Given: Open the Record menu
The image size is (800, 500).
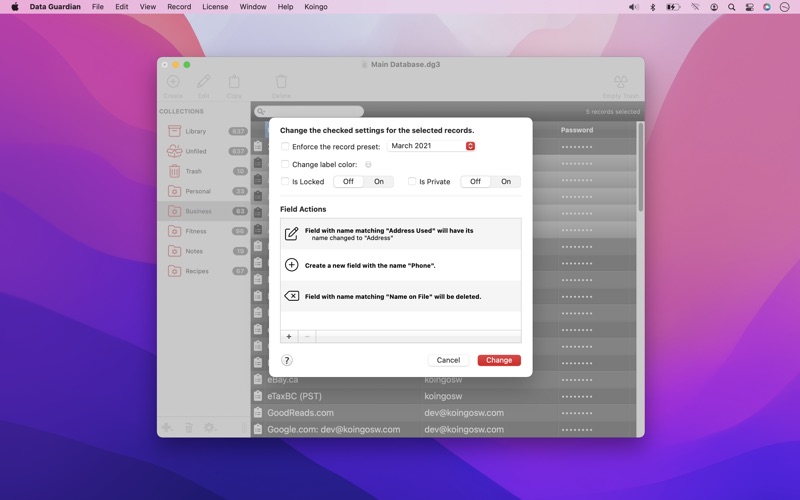Looking at the screenshot, I should 179,7.
